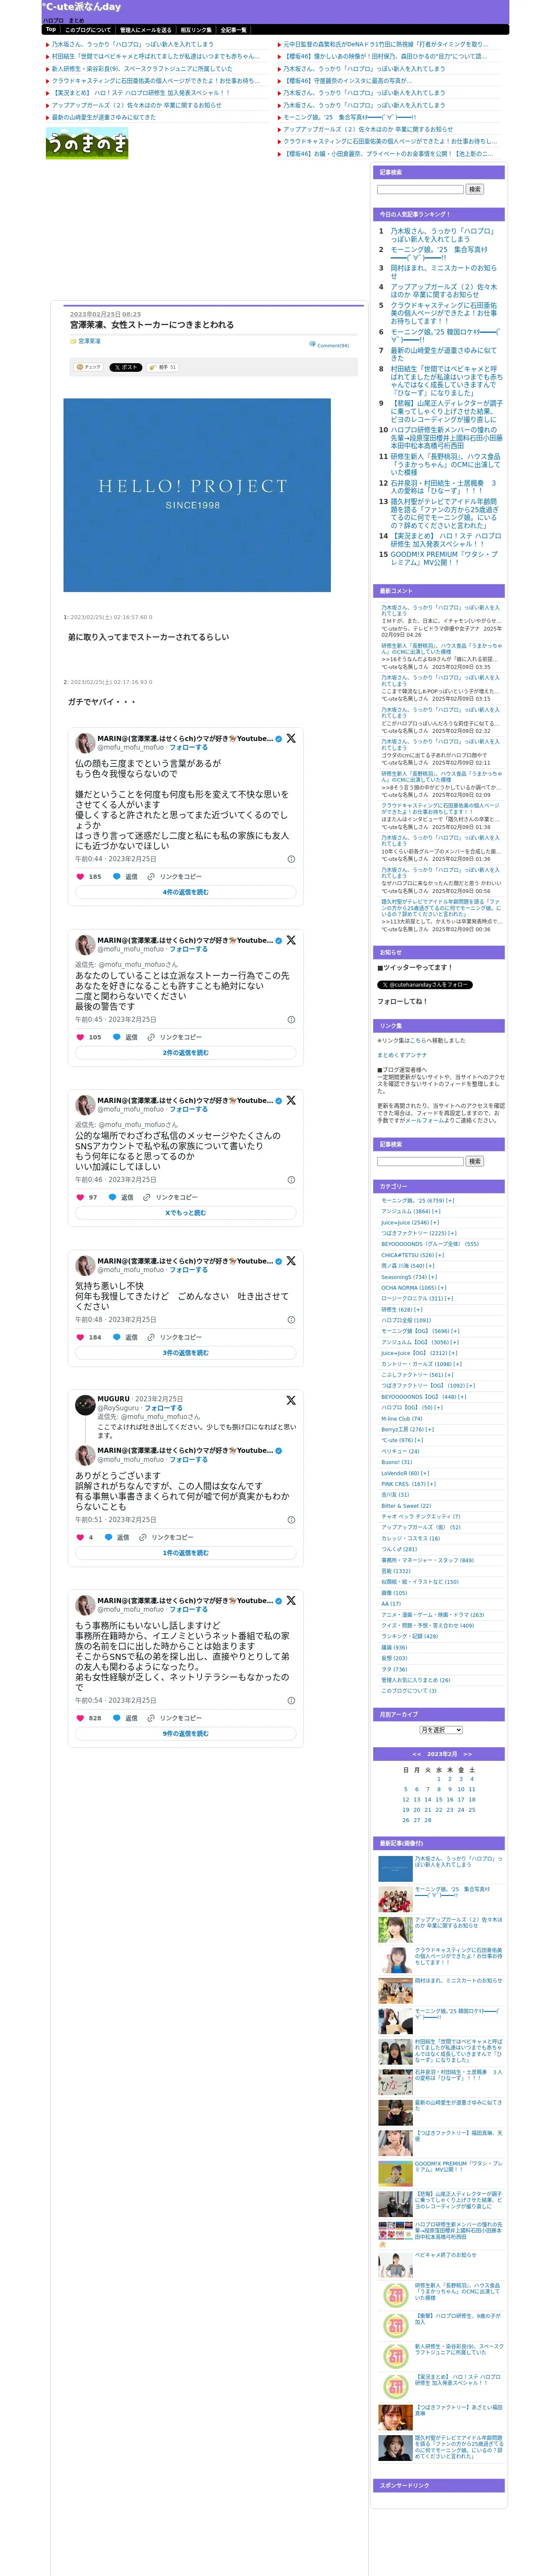This screenshot has width=551, height=2576.
Task: Click the Xでもっと読む button
Action: point(186,1213)
